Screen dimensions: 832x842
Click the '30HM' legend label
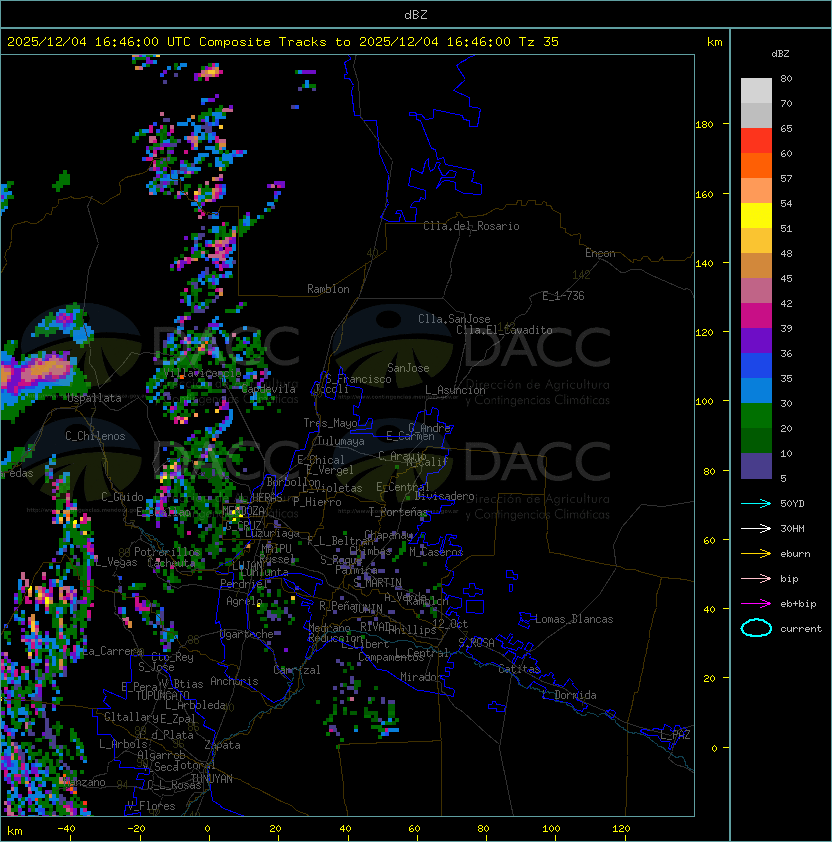tap(792, 529)
